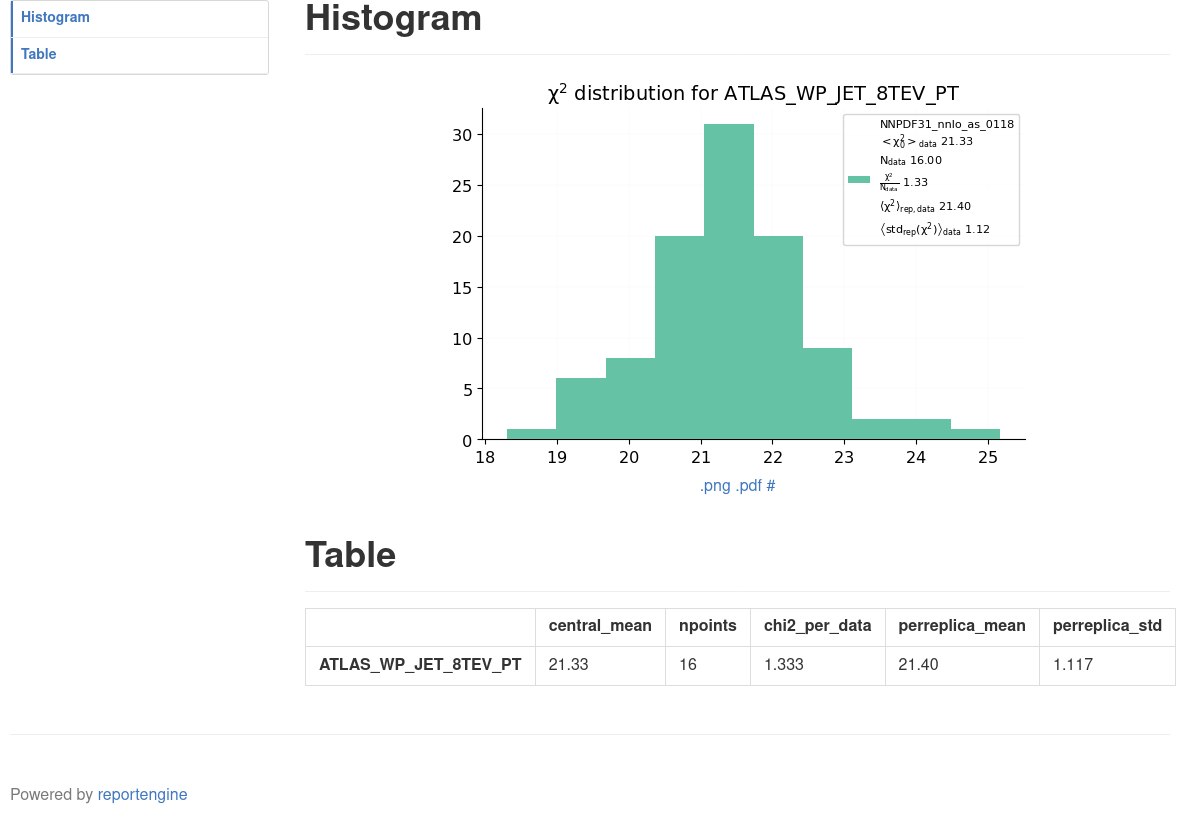Download the histogram as .png
Viewport: 1202px width, 819px height.
click(715, 486)
